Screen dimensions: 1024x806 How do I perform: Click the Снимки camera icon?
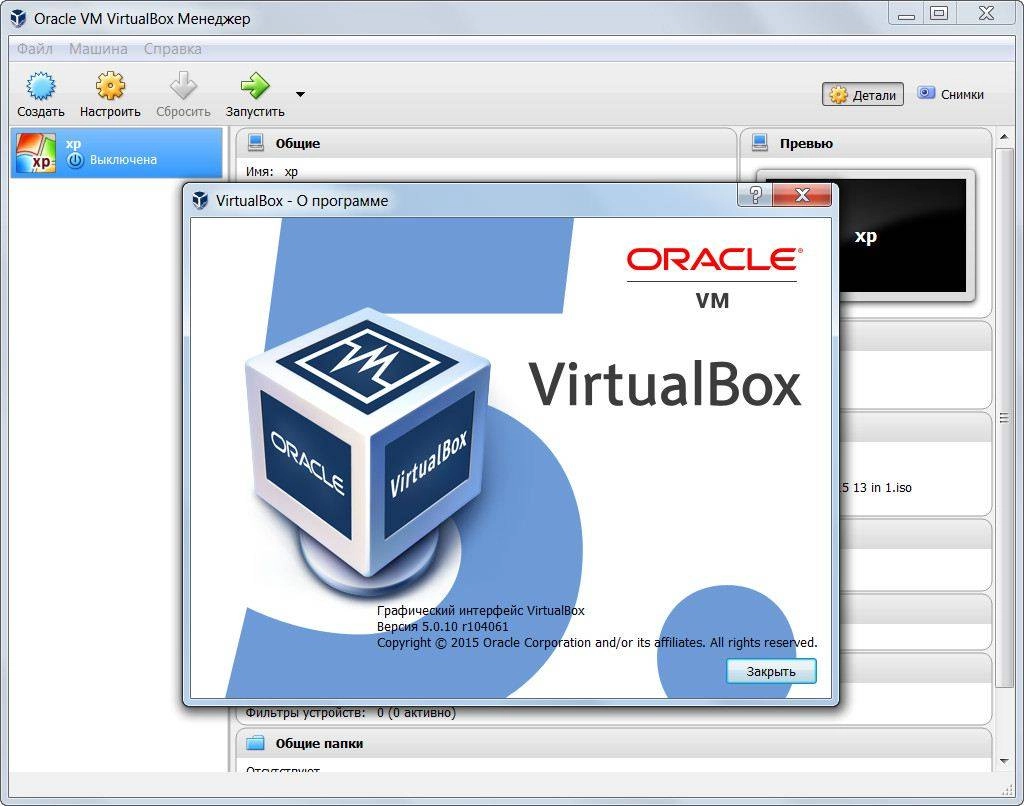[926, 93]
